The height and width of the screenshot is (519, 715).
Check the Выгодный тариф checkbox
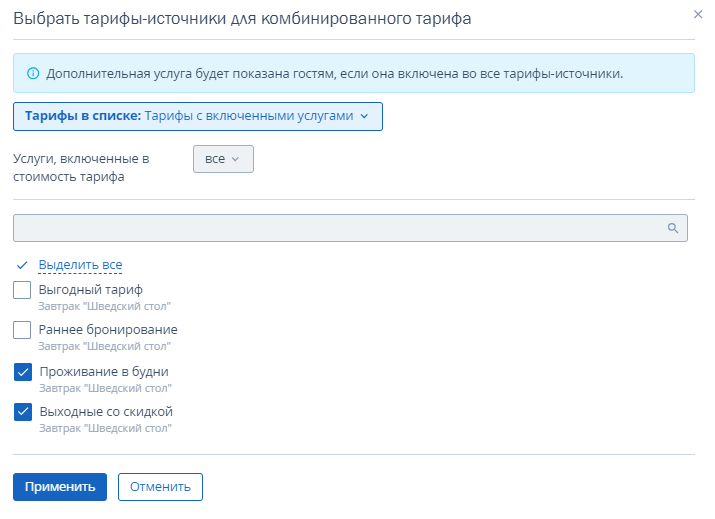(22, 290)
